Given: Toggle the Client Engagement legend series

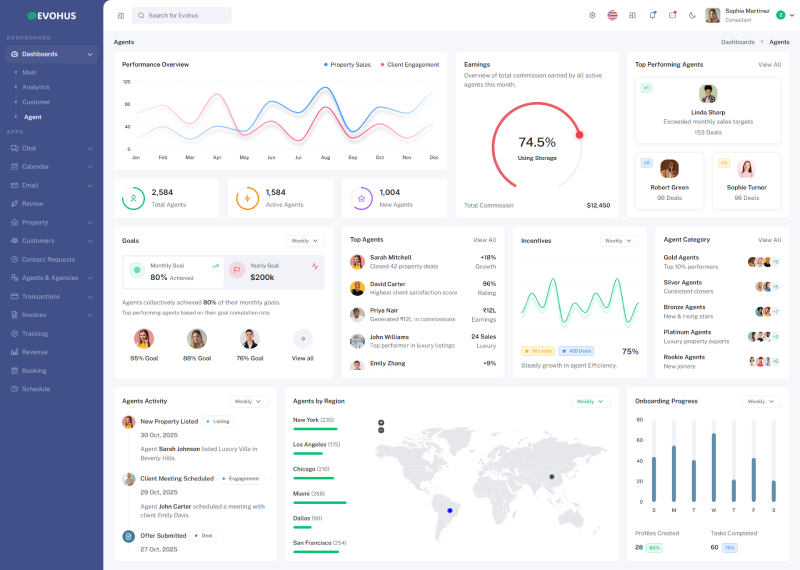Looking at the screenshot, I should [x=409, y=64].
